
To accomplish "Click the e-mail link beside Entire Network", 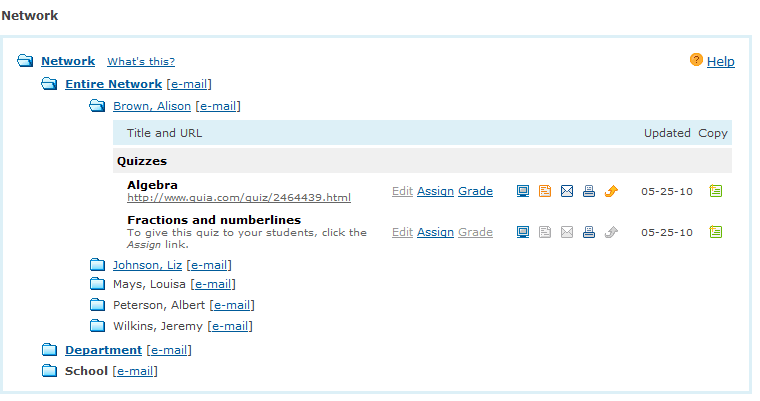I will coord(189,84).
